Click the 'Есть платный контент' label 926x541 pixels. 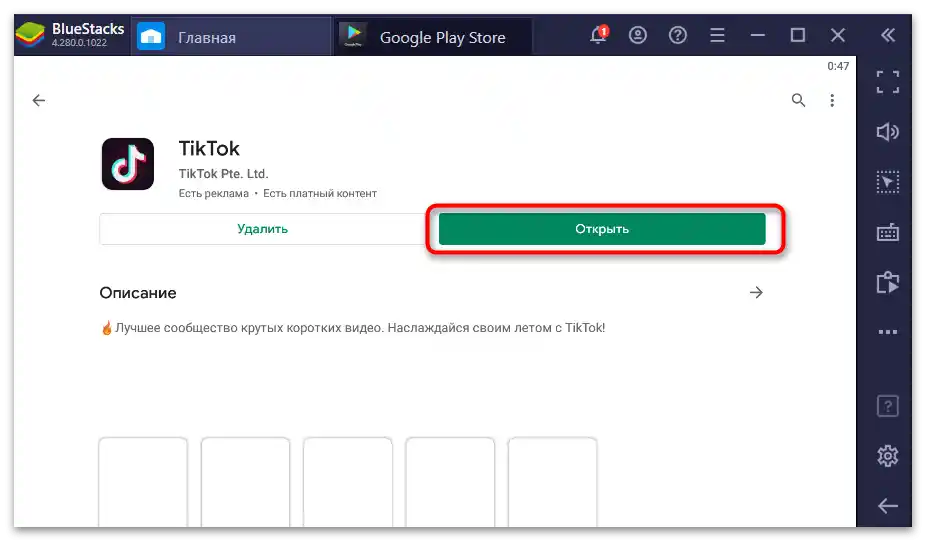click(x=319, y=193)
